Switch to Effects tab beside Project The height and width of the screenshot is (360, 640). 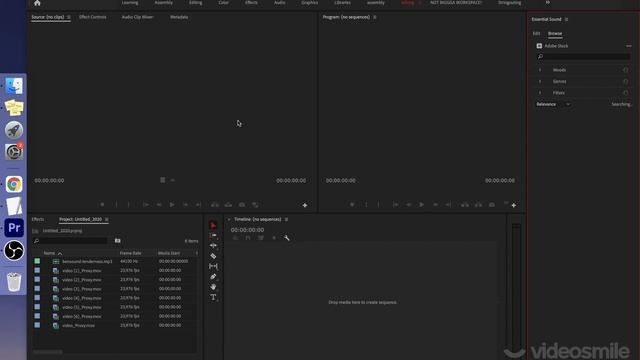coord(38,219)
